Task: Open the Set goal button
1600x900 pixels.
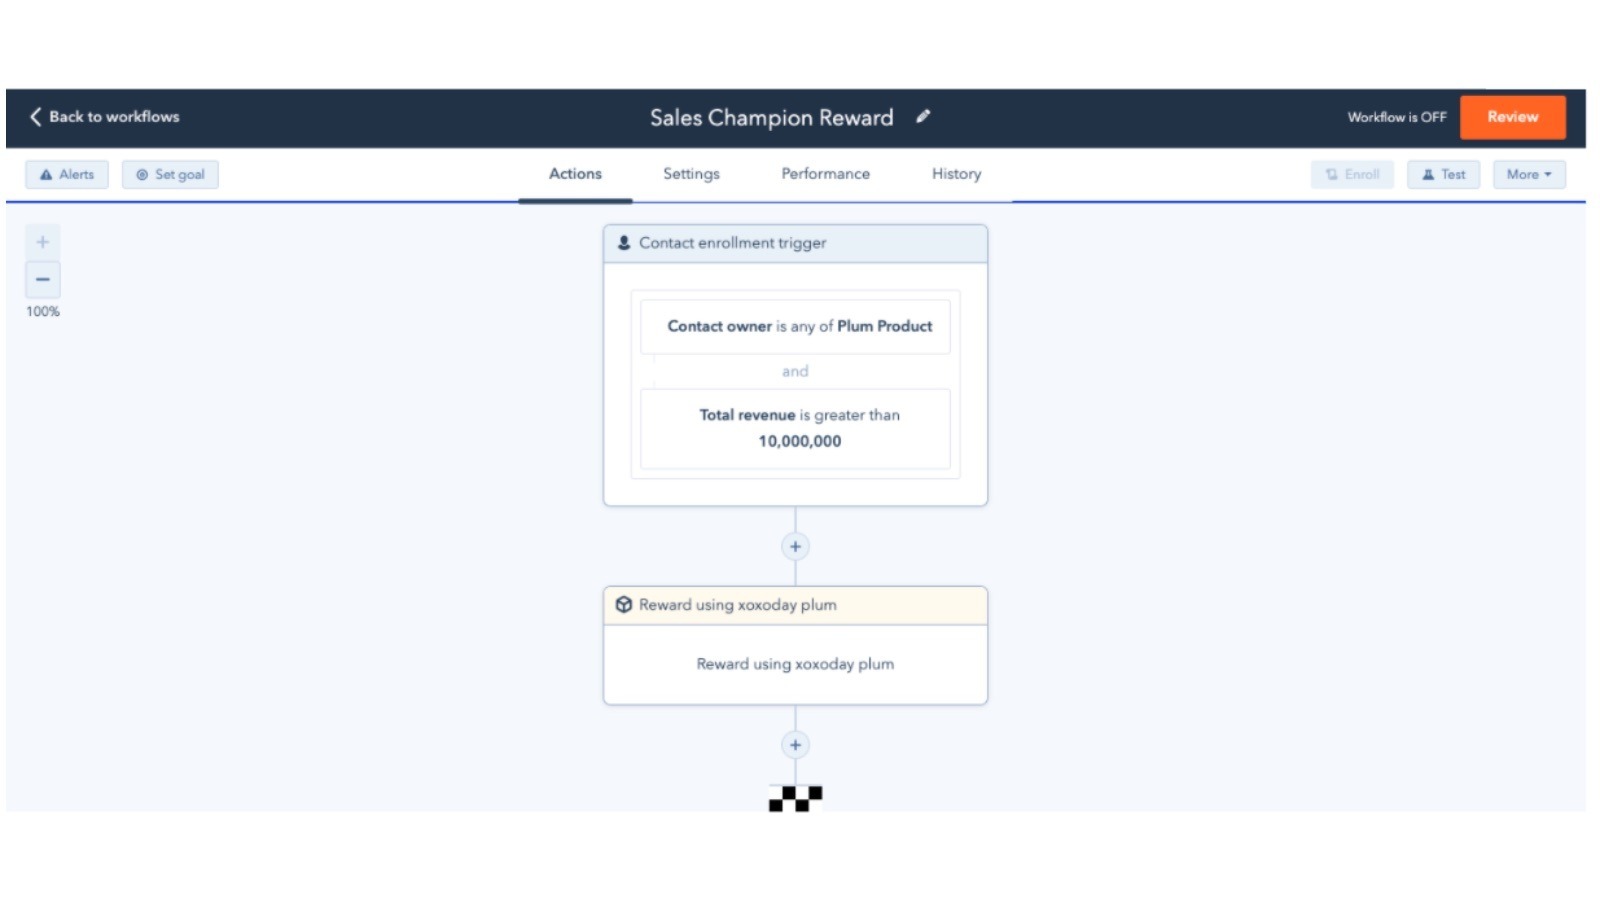Action: [170, 174]
